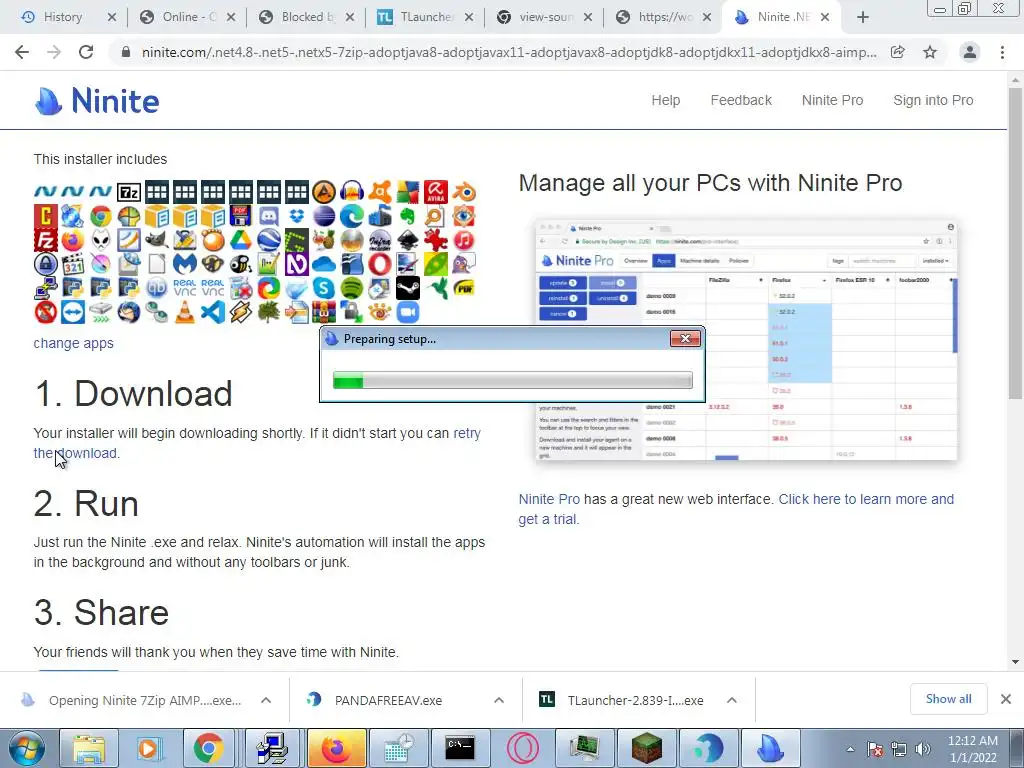Click the qBittorrent icon
Image resolution: width=1024 pixels, height=768 pixels.
pos(157,288)
